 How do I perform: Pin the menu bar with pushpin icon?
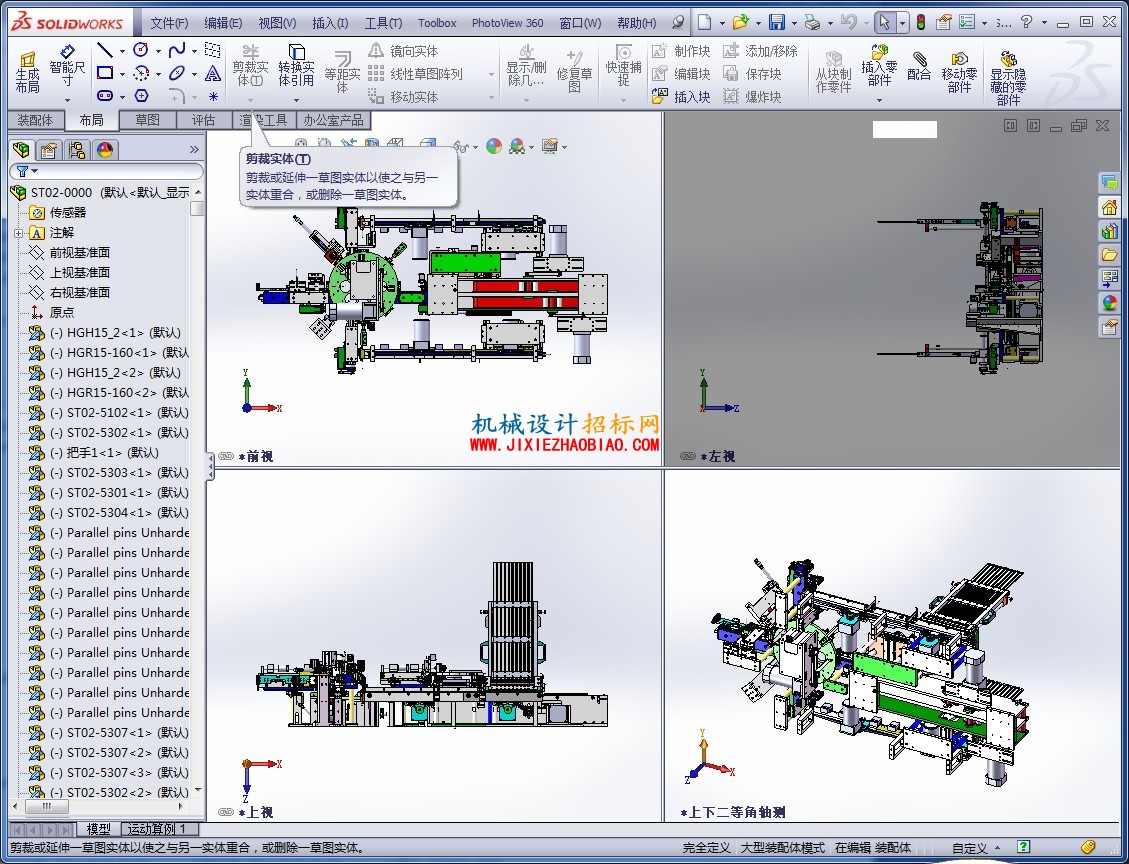(x=678, y=22)
